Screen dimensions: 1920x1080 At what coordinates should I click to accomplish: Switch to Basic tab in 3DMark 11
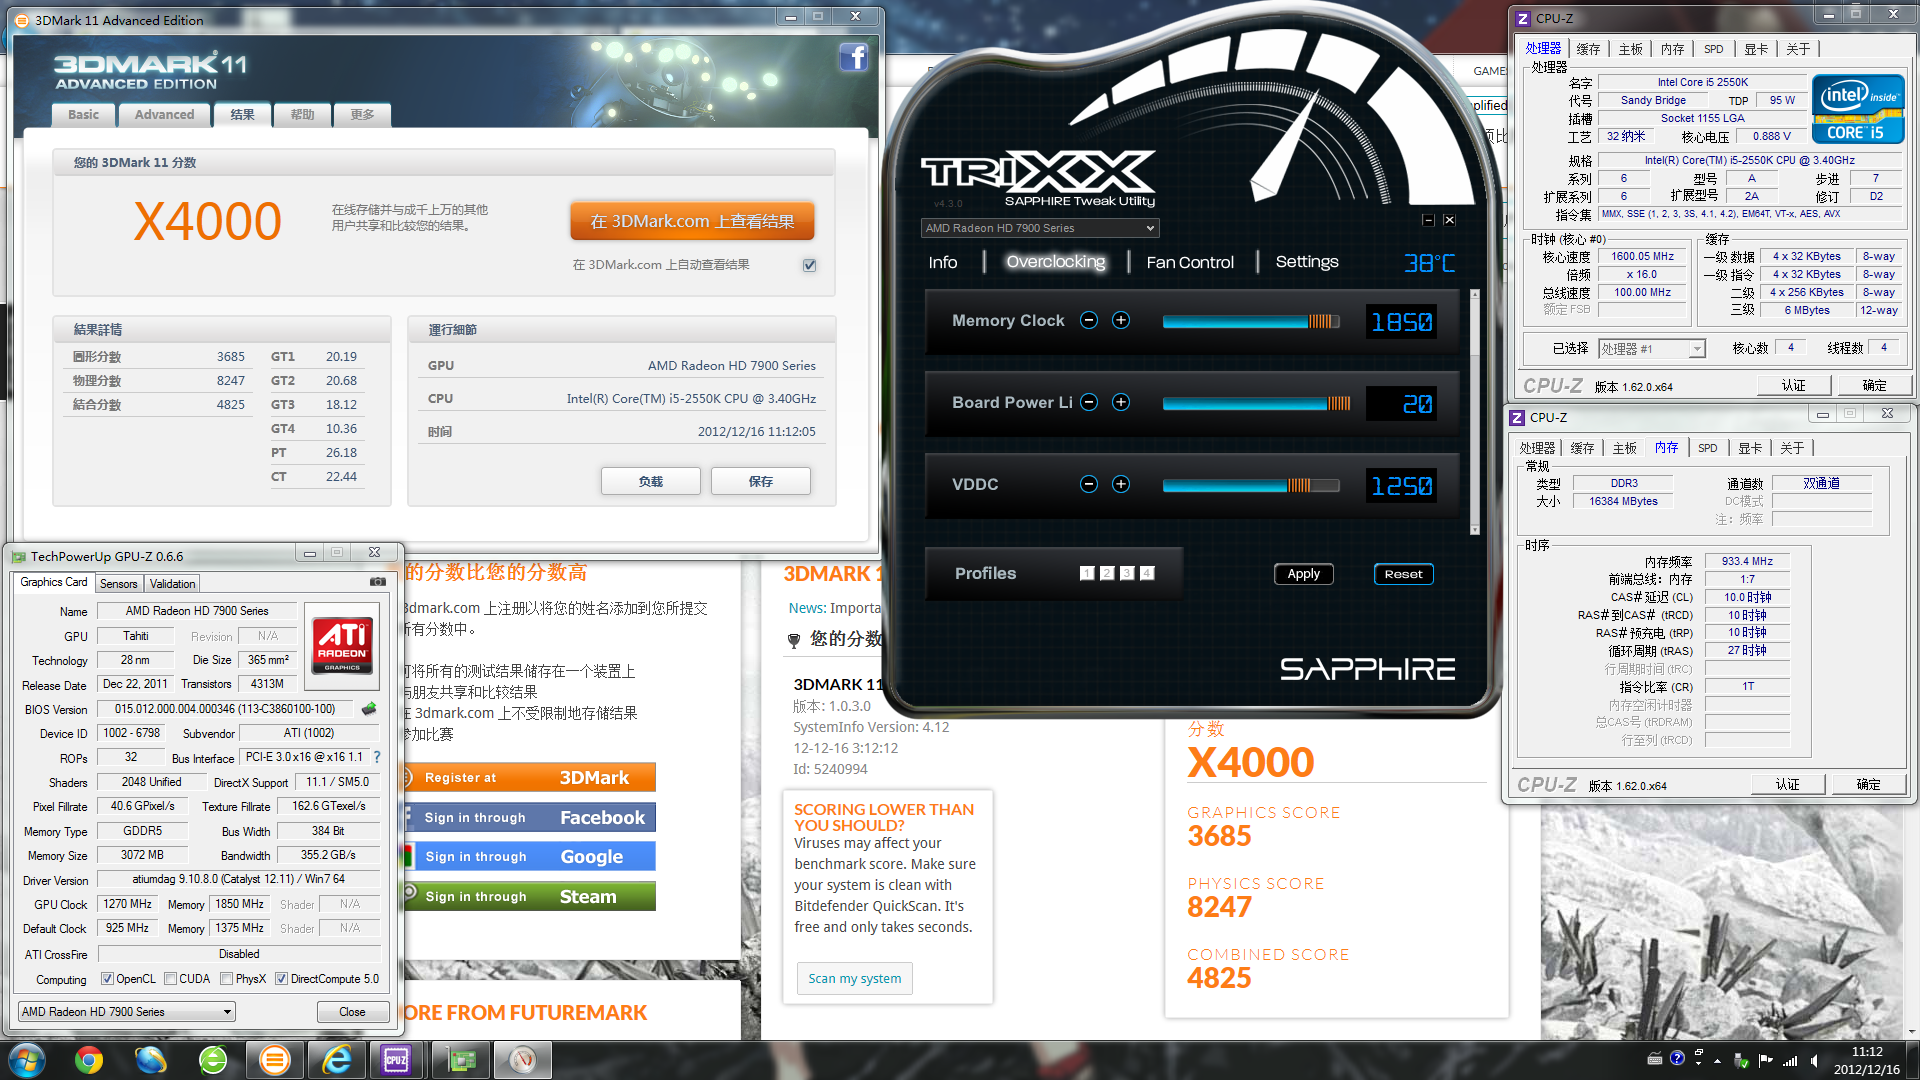point(83,115)
